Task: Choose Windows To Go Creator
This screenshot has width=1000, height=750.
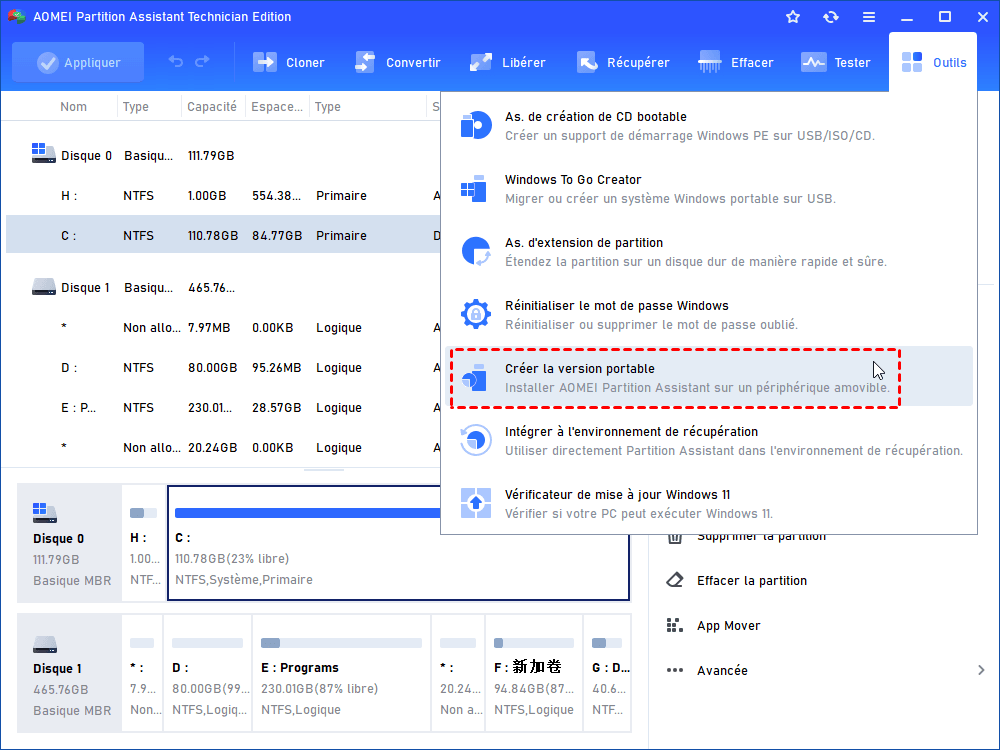Action: pyautogui.click(x=708, y=189)
